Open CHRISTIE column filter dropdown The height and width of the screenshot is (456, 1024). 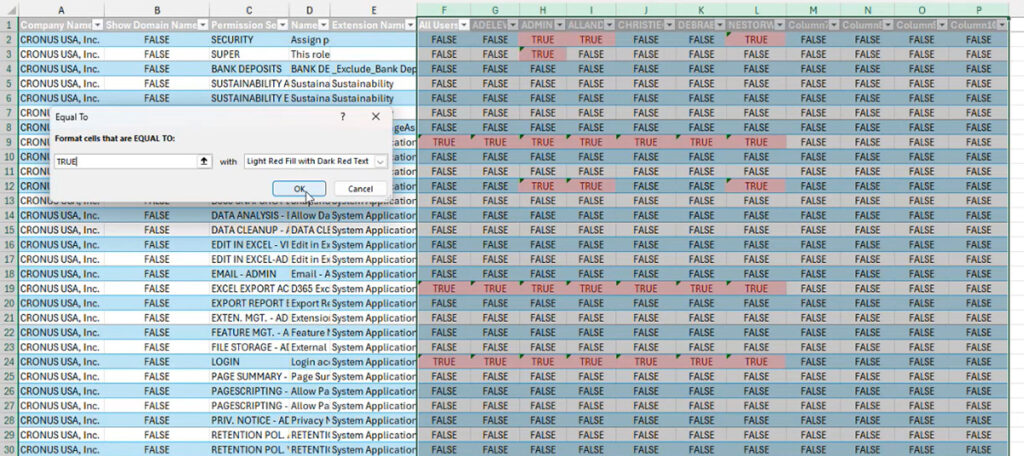click(670, 25)
